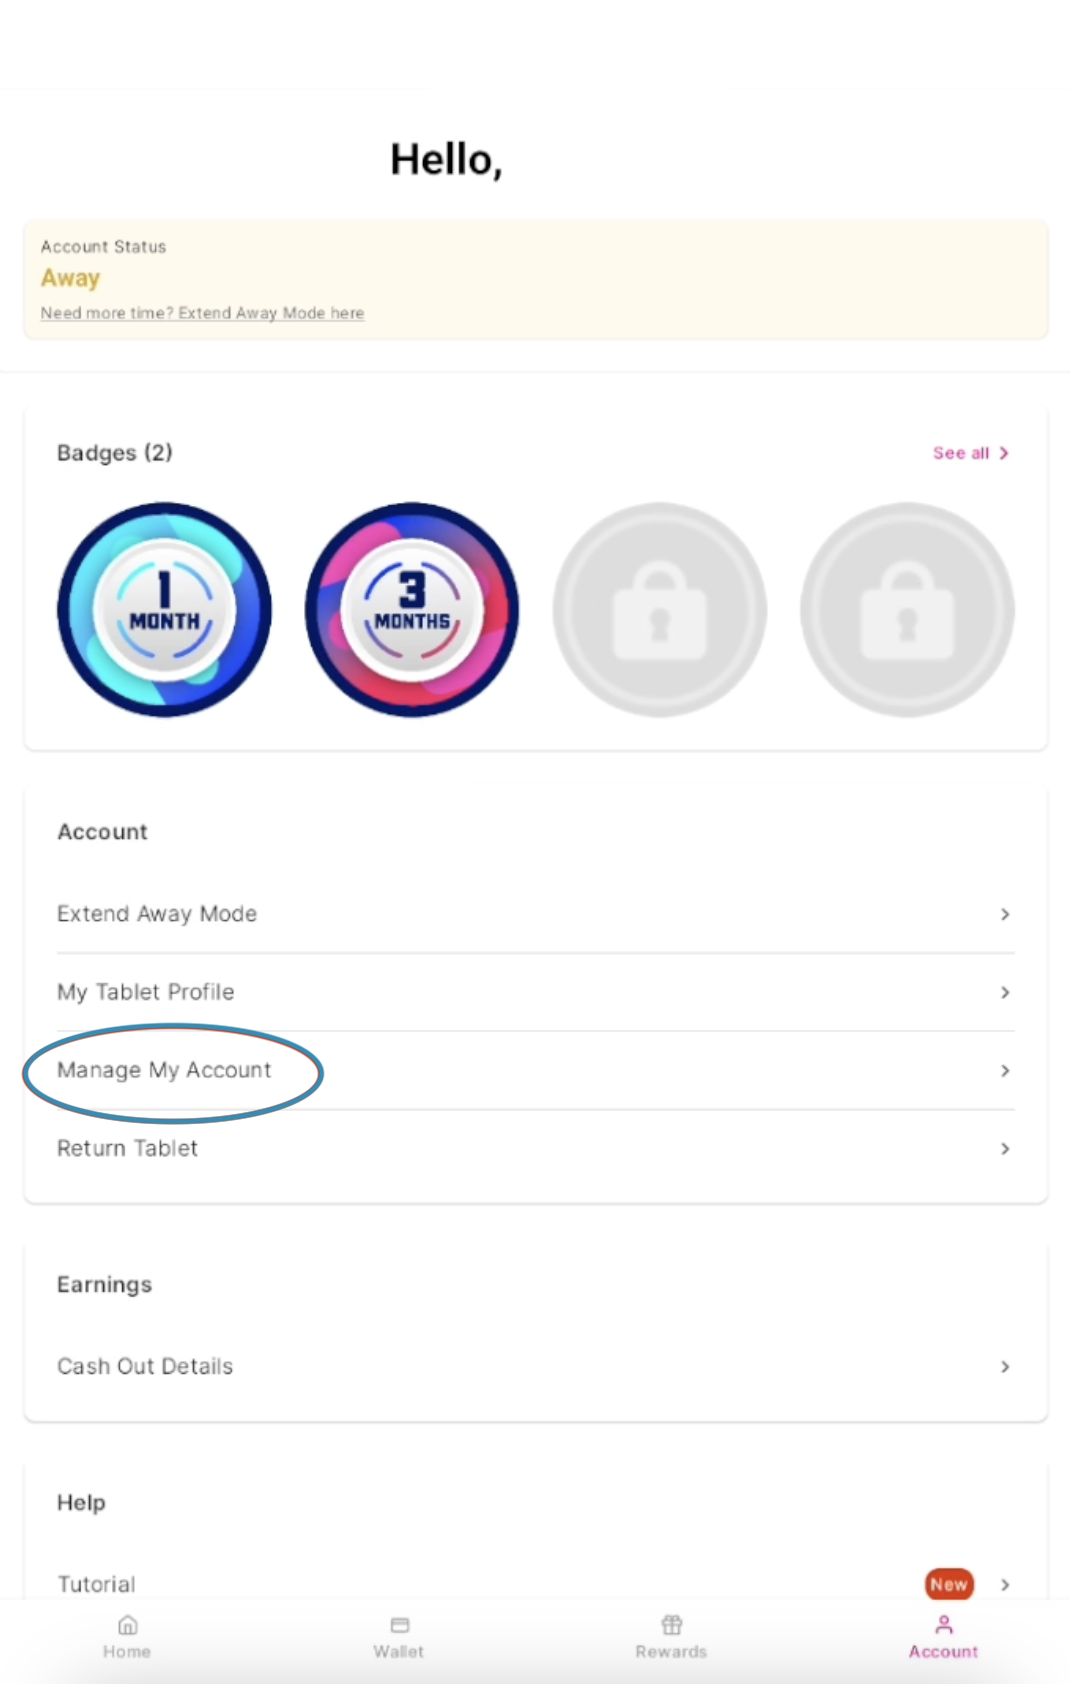Tap the last locked badge
The image size is (1070, 1684).
coord(907,609)
